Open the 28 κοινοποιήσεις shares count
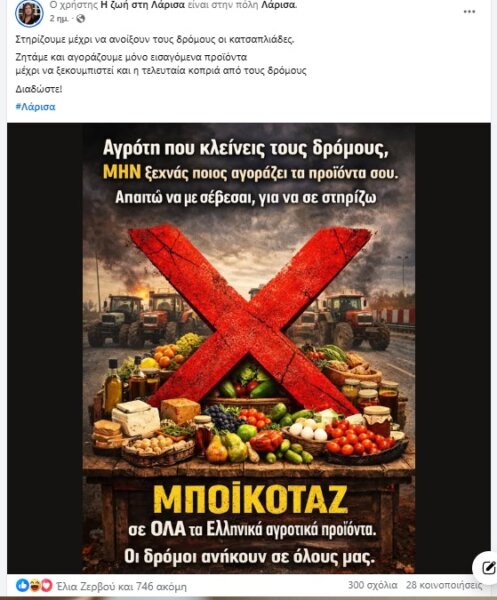The height and width of the screenshot is (600, 497). pyautogui.click(x=444, y=585)
